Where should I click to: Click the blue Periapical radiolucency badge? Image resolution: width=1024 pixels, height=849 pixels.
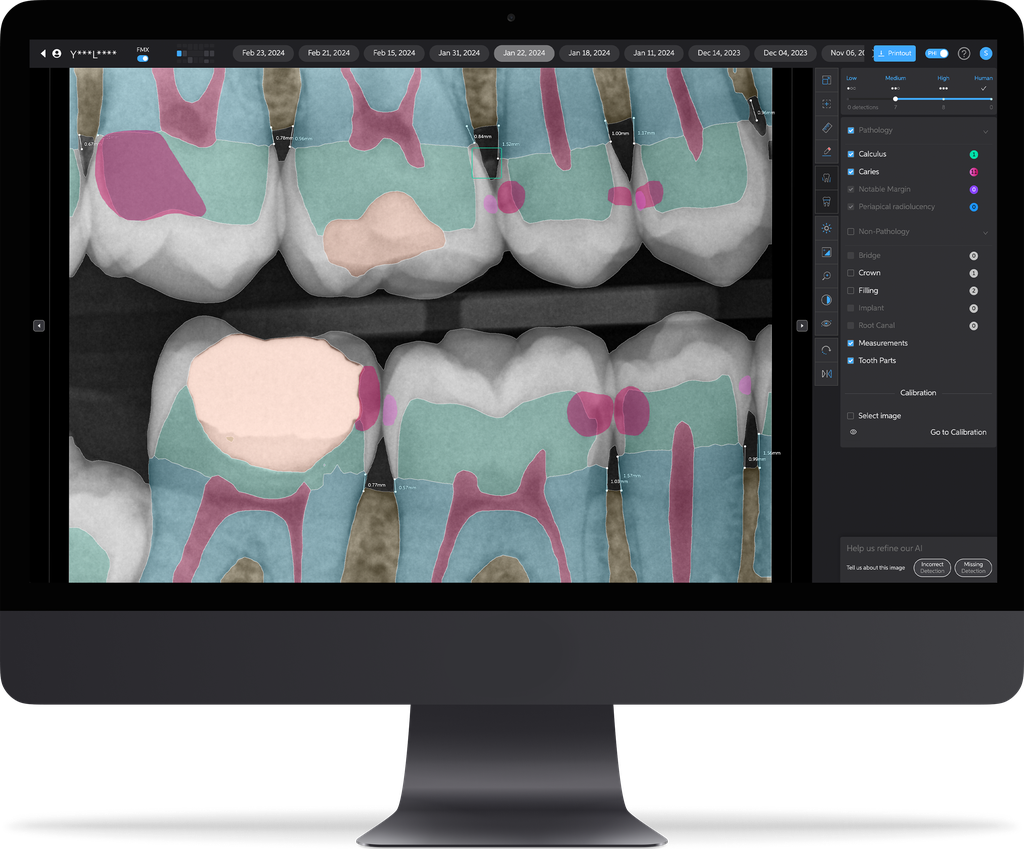pos(973,207)
